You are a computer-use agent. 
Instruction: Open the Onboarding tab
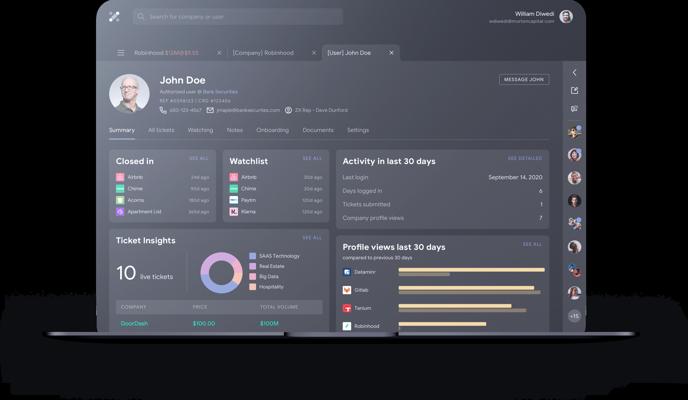[272, 130]
